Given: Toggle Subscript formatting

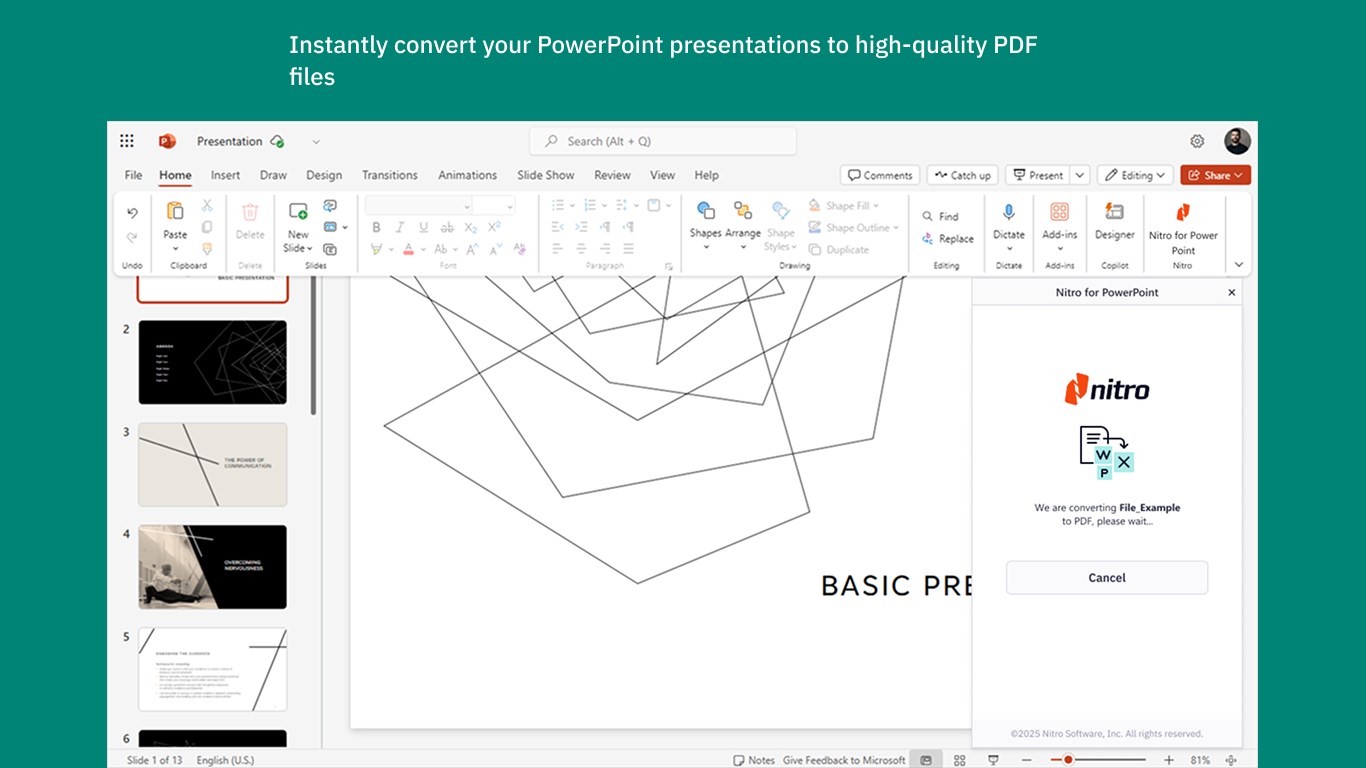Looking at the screenshot, I should pos(471,227).
